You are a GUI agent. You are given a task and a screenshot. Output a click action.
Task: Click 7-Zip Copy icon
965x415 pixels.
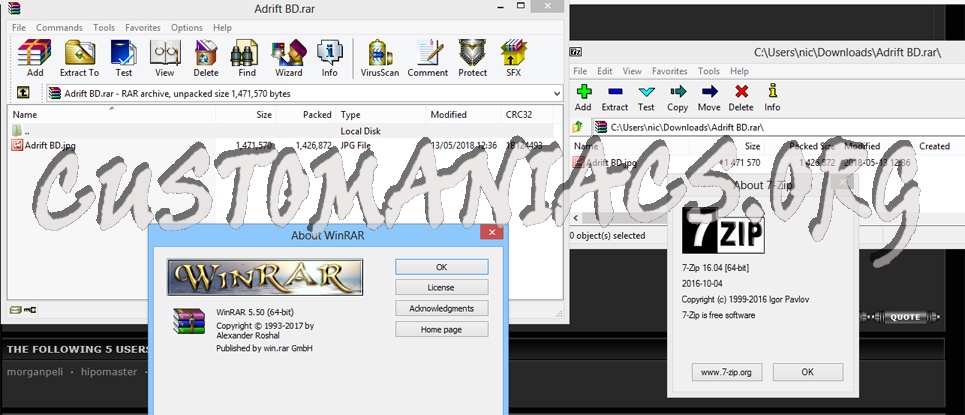pyautogui.click(x=678, y=98)
